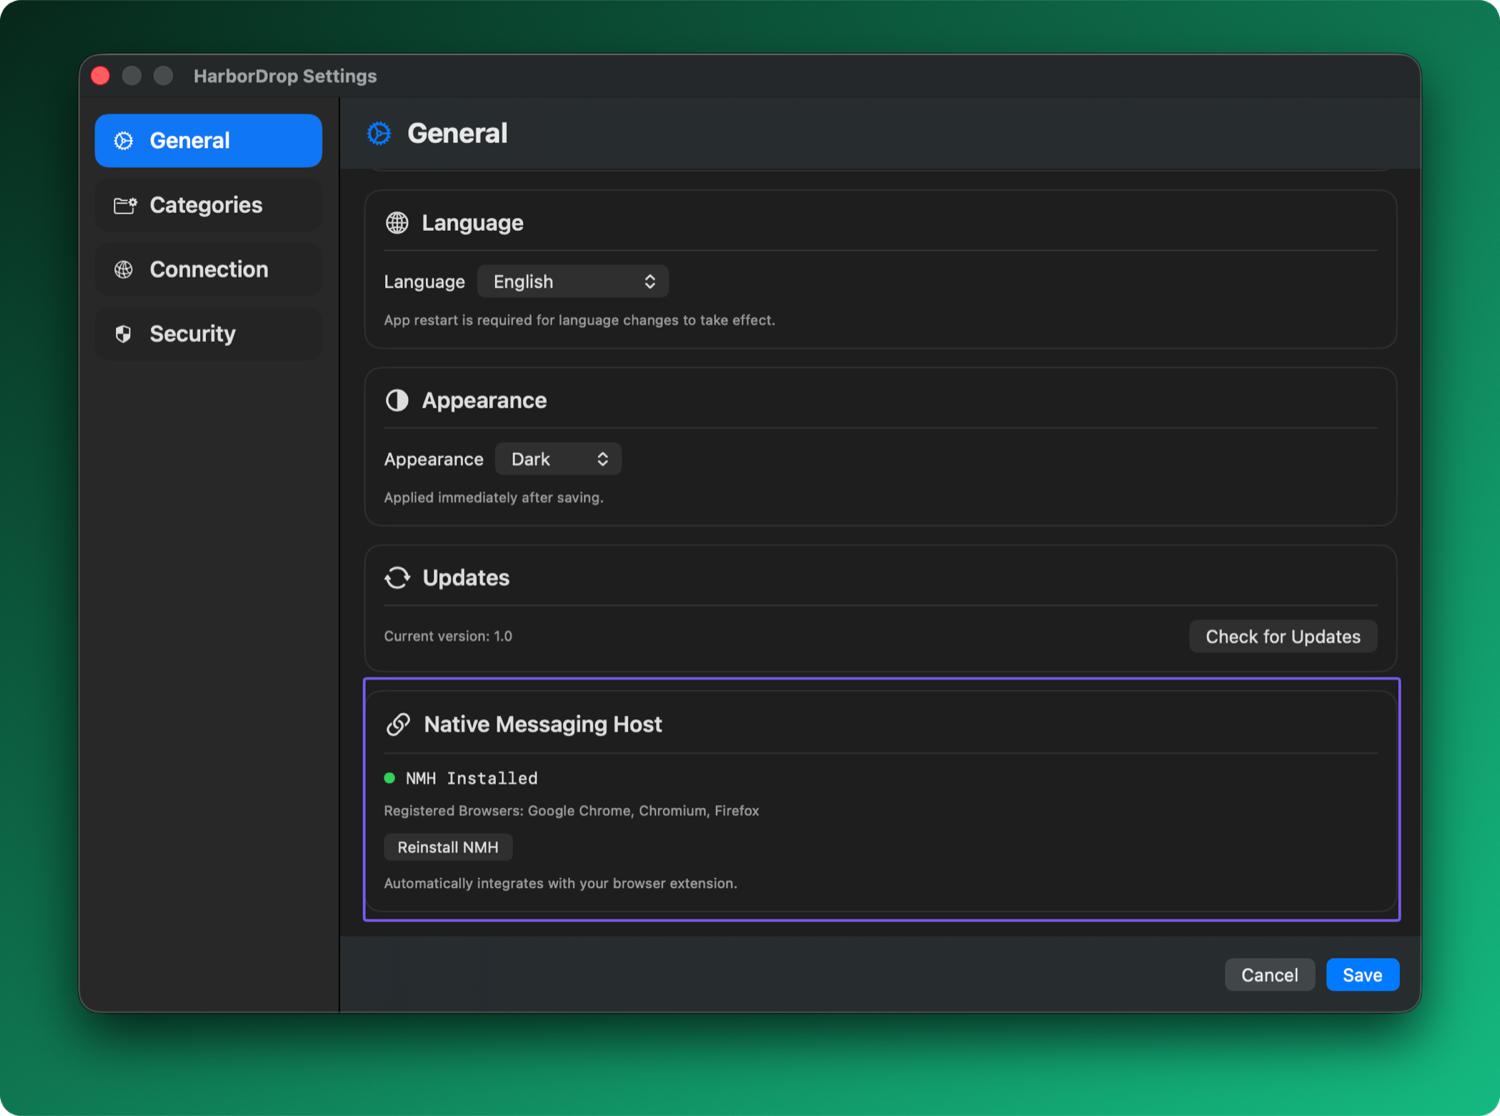Click the General header gear icon
Image resolution: width=1500 pixels, height=1116 pixels.
(379, 133)
